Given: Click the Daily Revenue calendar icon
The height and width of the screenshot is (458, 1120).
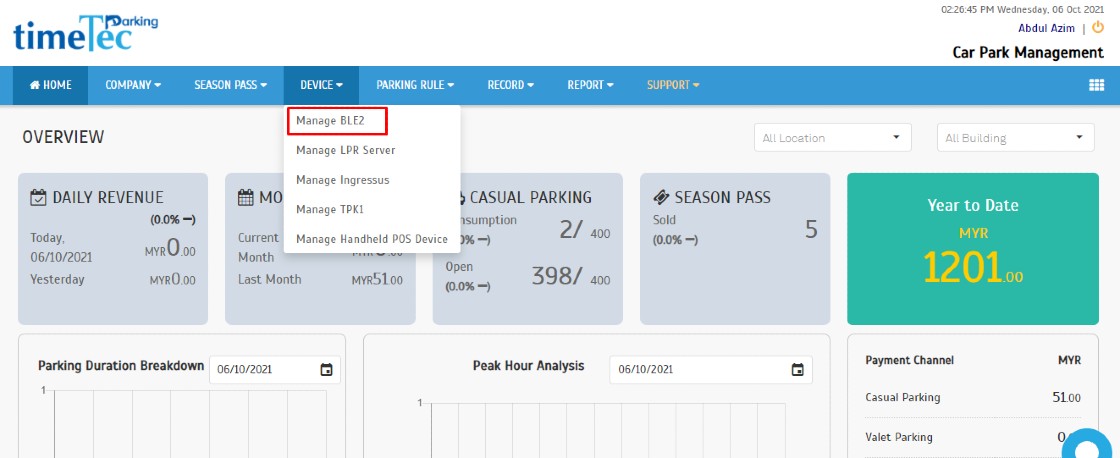Looking at the screenshot, I should pyautogui.click(x=39, y=197).
